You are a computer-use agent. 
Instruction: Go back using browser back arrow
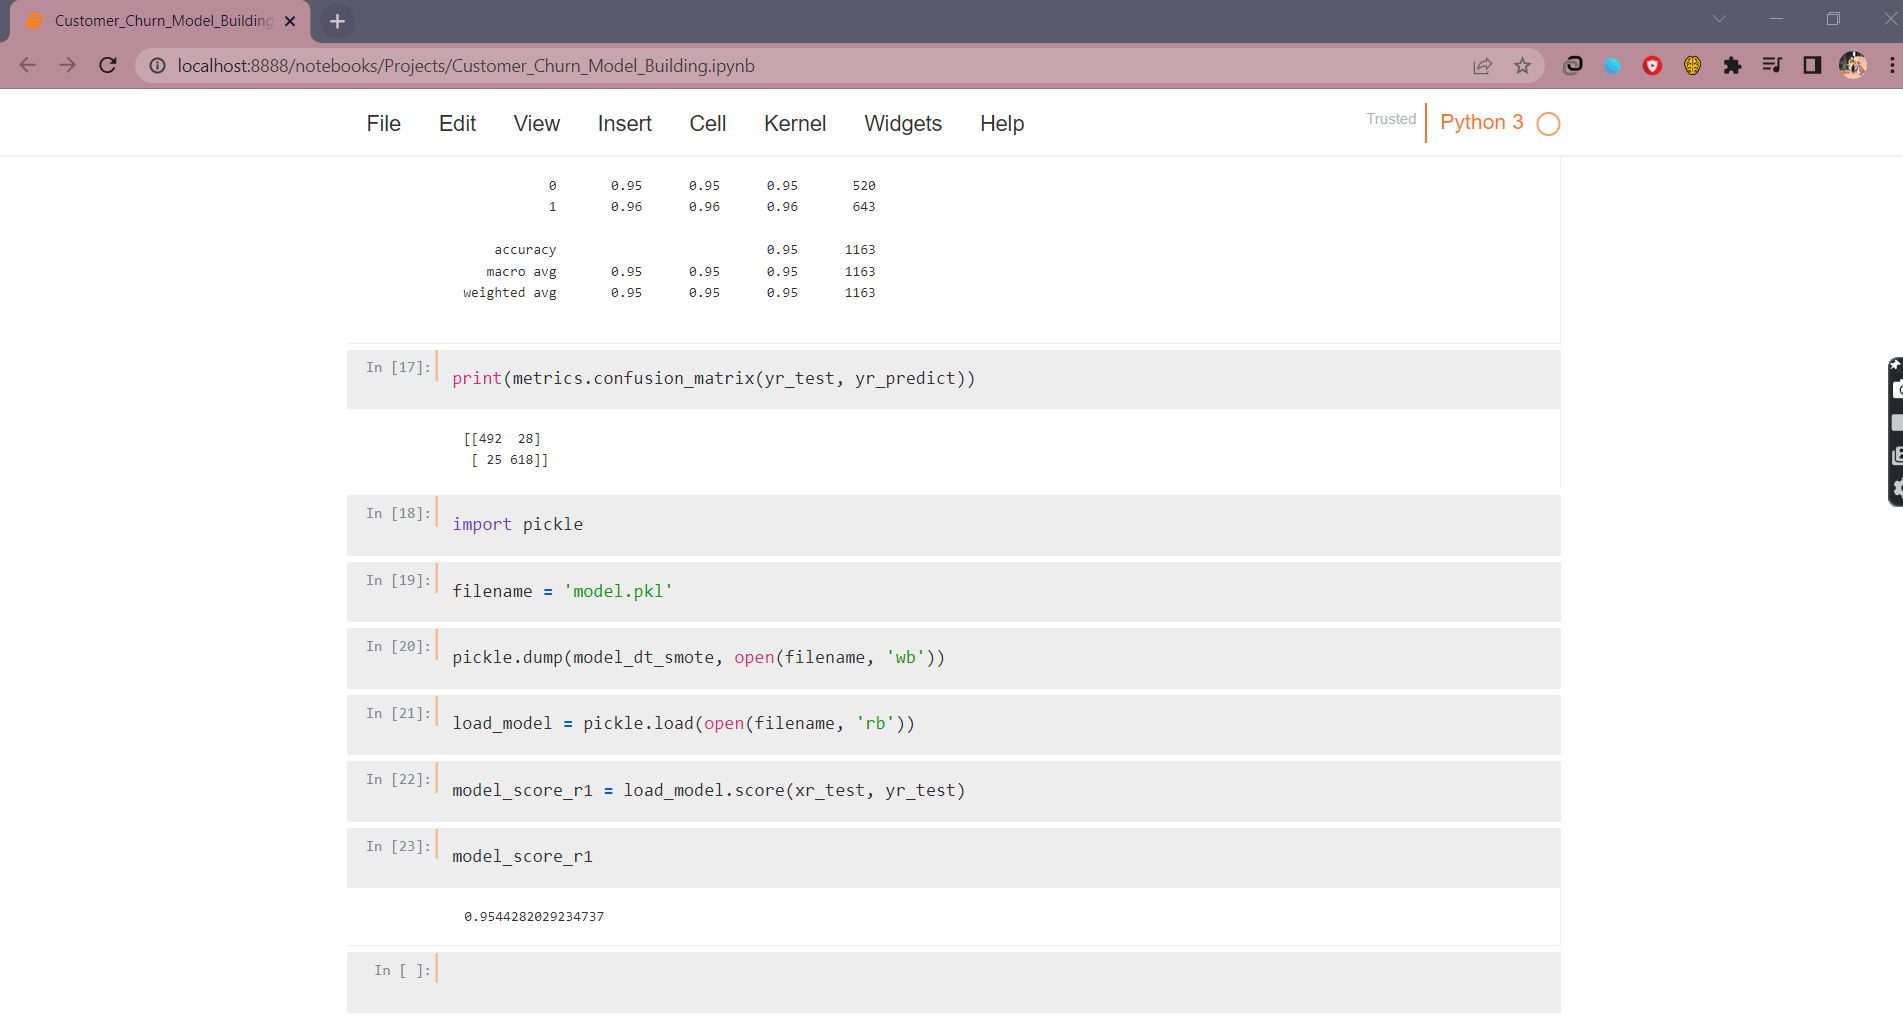point(27,65)
